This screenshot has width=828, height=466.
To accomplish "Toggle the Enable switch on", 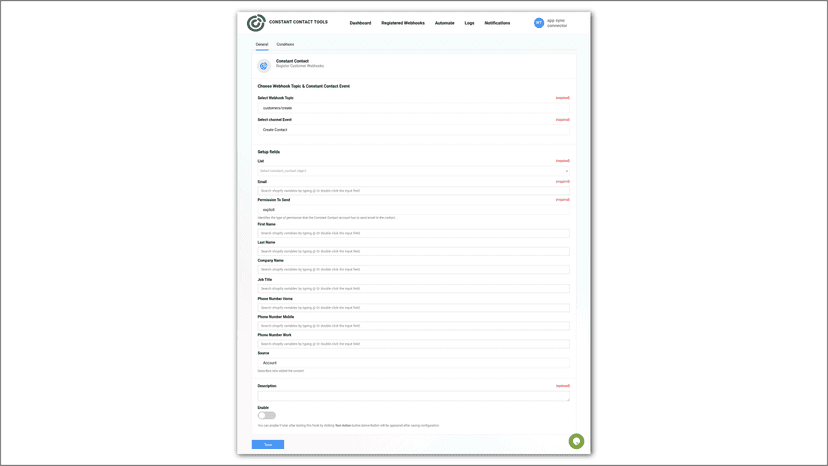I will (267, 415).
